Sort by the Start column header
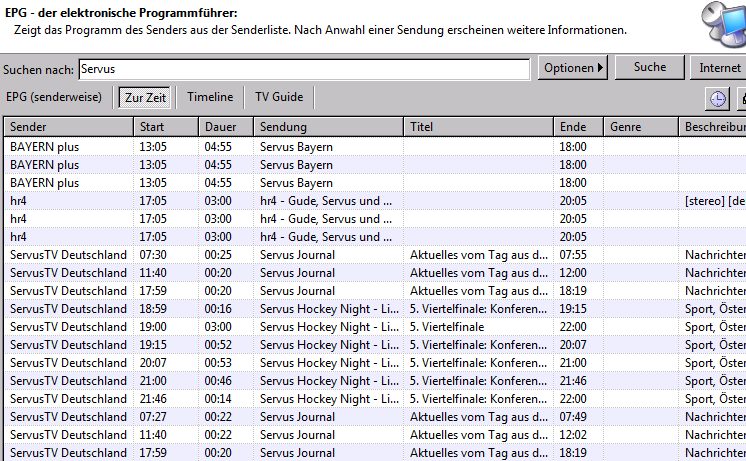The height and width of the screenshot is (461, 746). point(166,127)
